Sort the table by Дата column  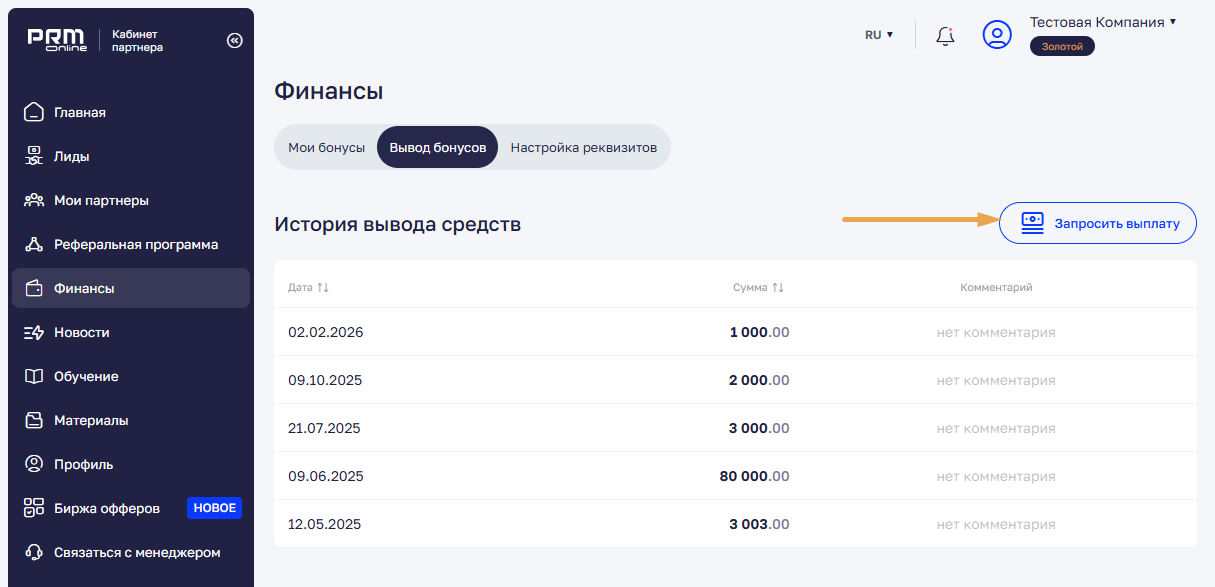(x=308, y=287)
